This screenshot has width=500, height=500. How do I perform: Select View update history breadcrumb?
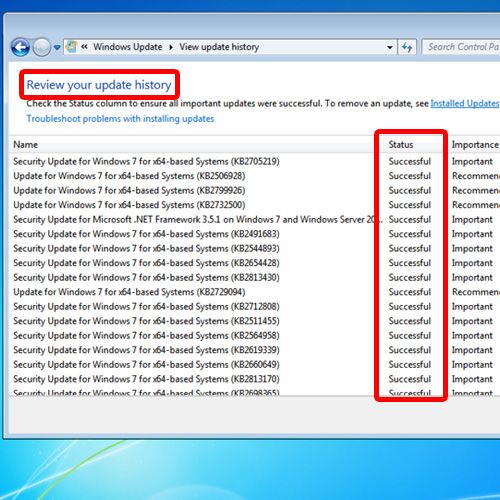219,47
